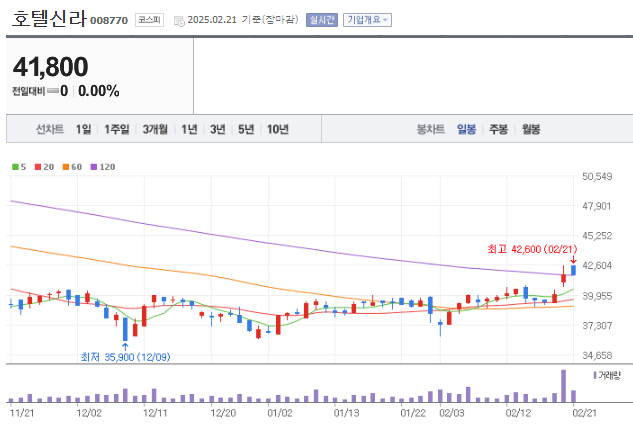Click the 최저 35,900 (12/09) low label
633x435 pixels.
[126, 357]
